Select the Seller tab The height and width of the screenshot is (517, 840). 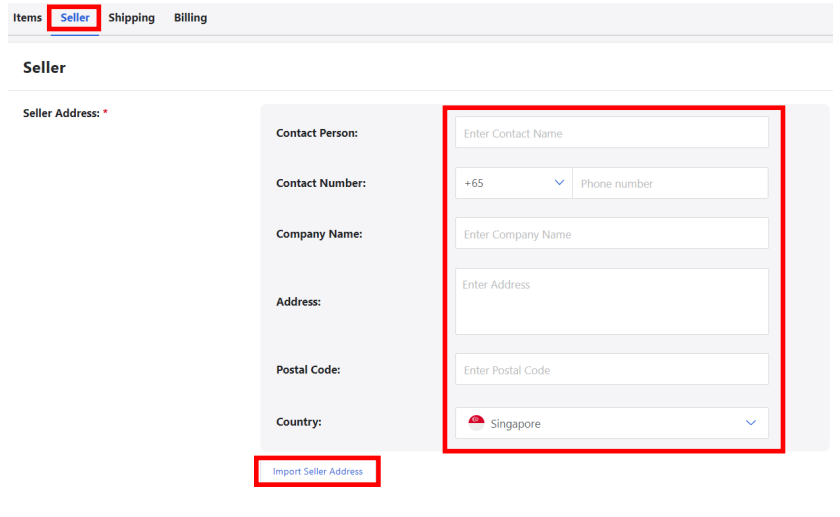point(75,18)
